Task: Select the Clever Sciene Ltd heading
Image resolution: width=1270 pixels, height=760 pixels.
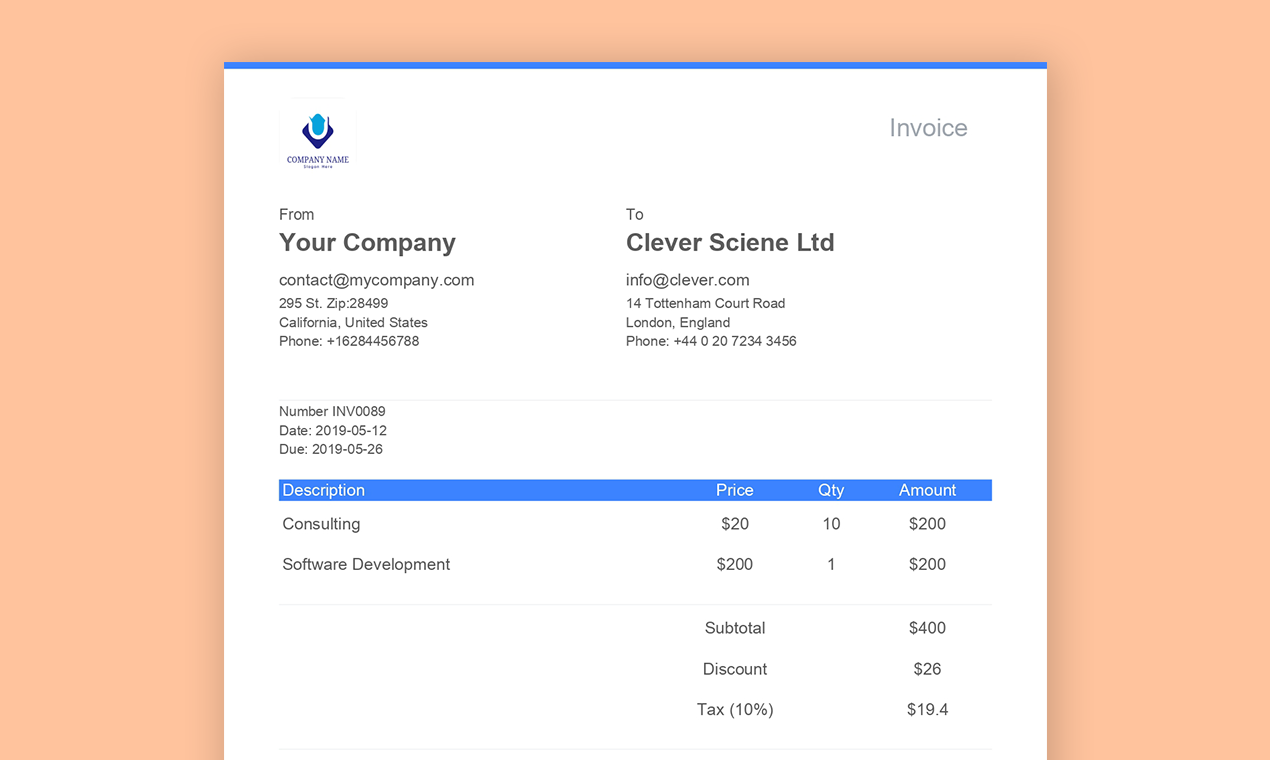Action: point(729,243)
